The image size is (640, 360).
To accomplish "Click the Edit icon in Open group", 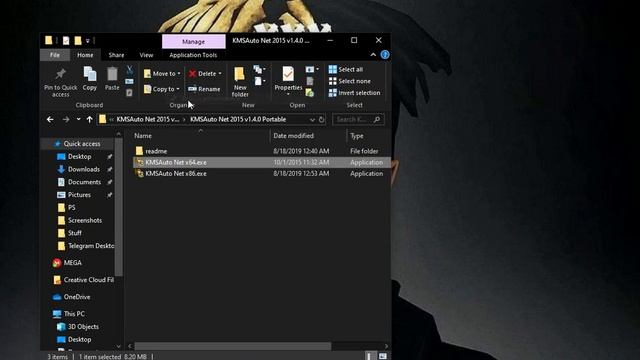I will point(310,81).
